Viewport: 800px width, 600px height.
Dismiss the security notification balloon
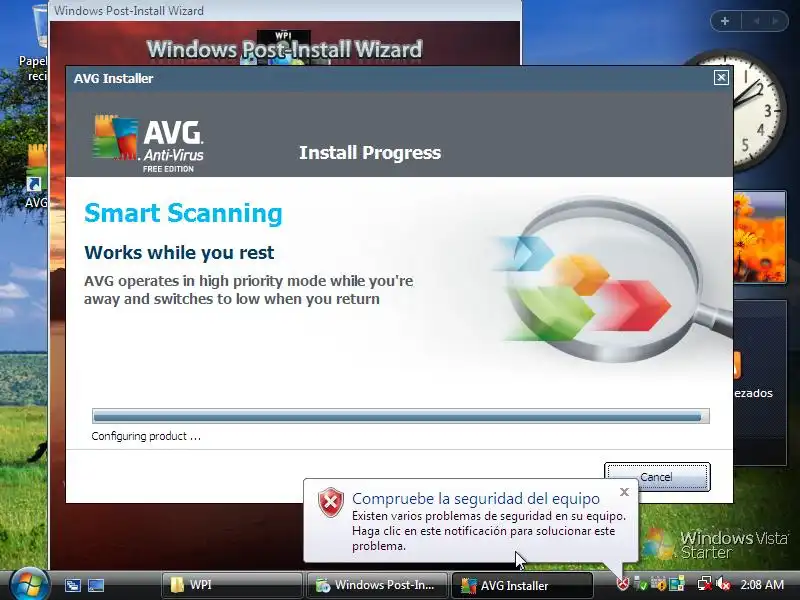pyautogui.click(x=624, y=492)
